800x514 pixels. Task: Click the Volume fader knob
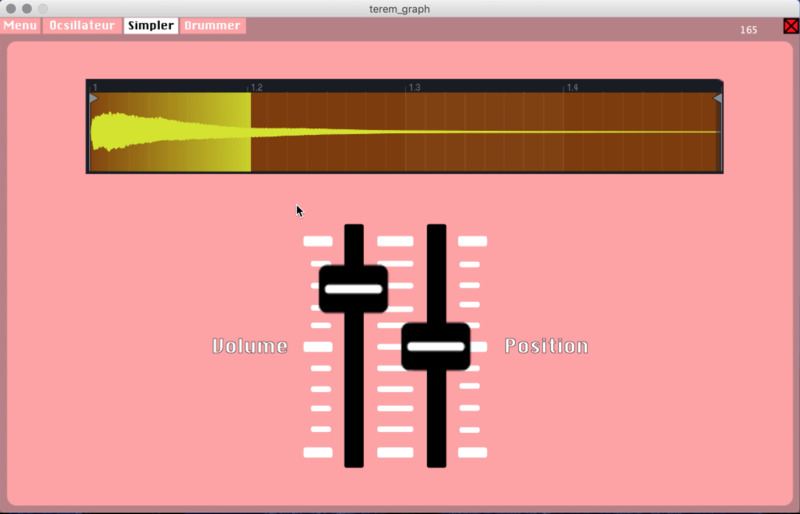[x=353, y=289]
